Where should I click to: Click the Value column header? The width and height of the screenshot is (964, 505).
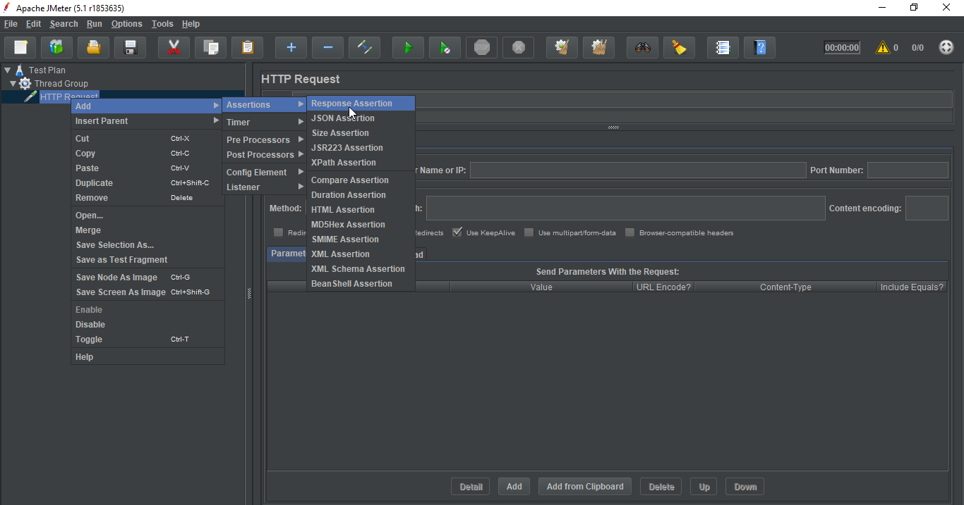pos(541,287)
